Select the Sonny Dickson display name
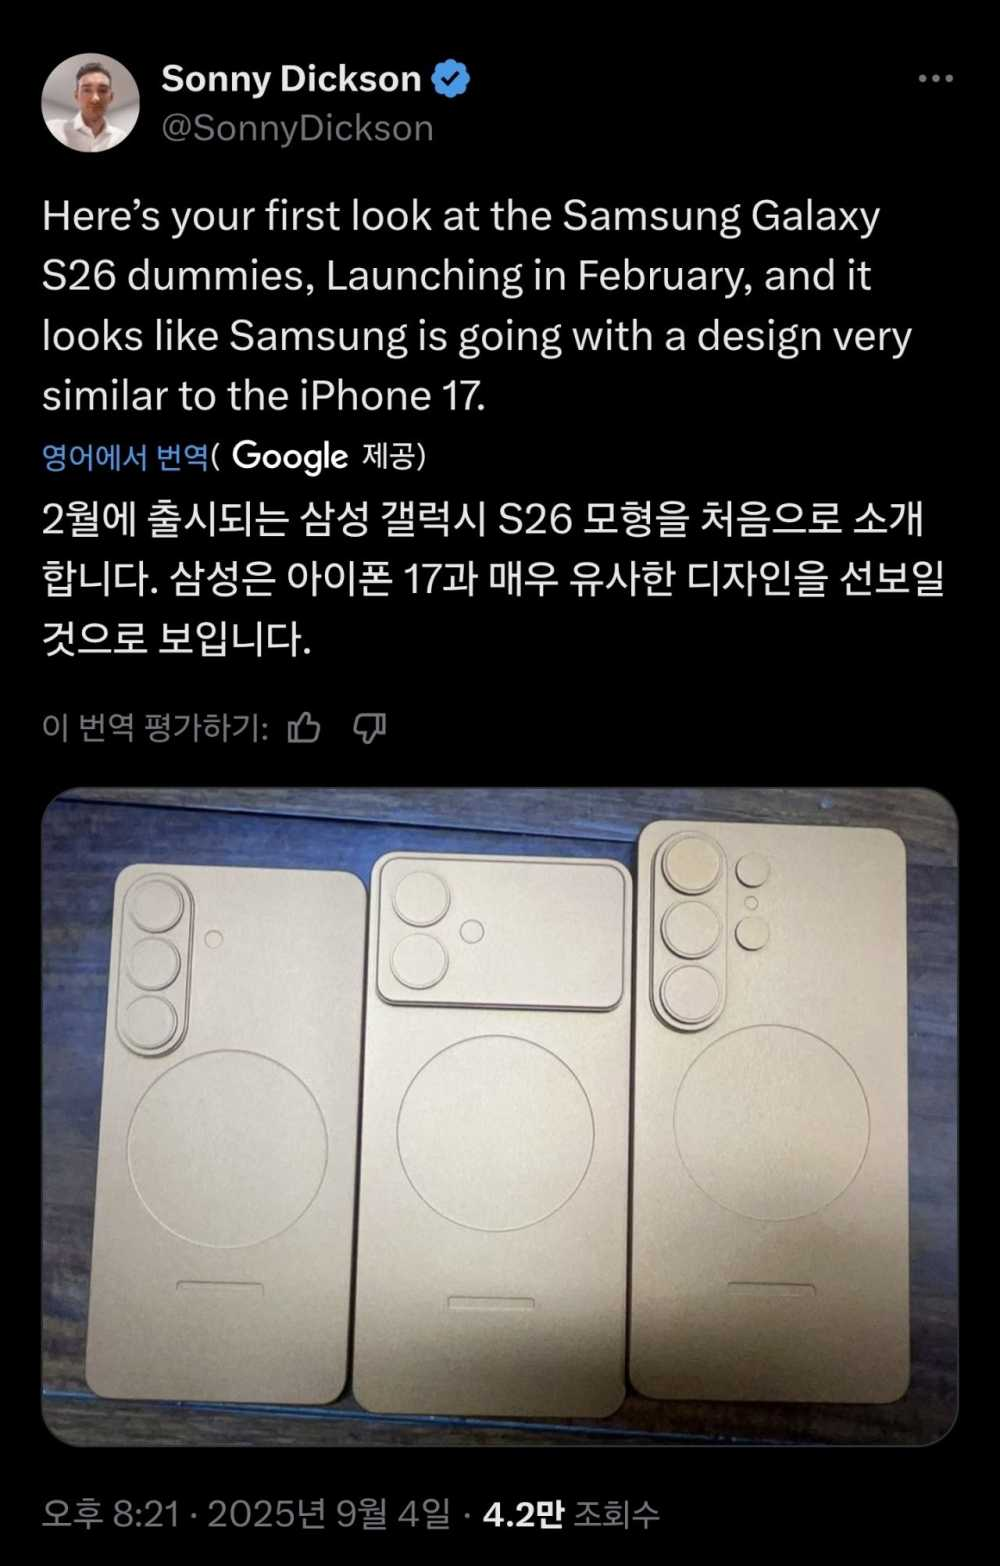 click(291, 79)
